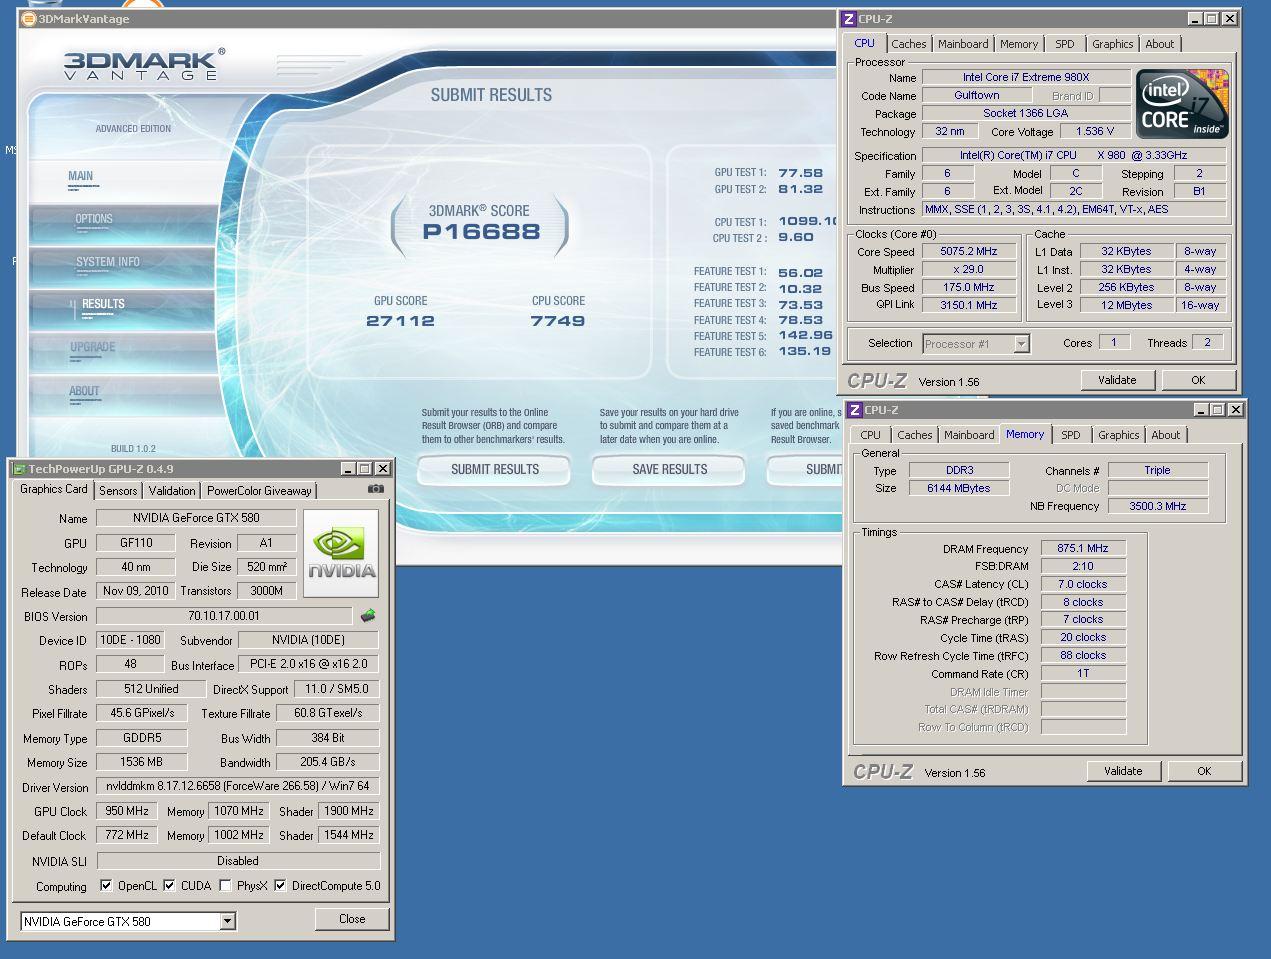Open the About tab in lower CPU-Z
The height and width of the screenshot is (959, 1271).
pos(1166,435)
